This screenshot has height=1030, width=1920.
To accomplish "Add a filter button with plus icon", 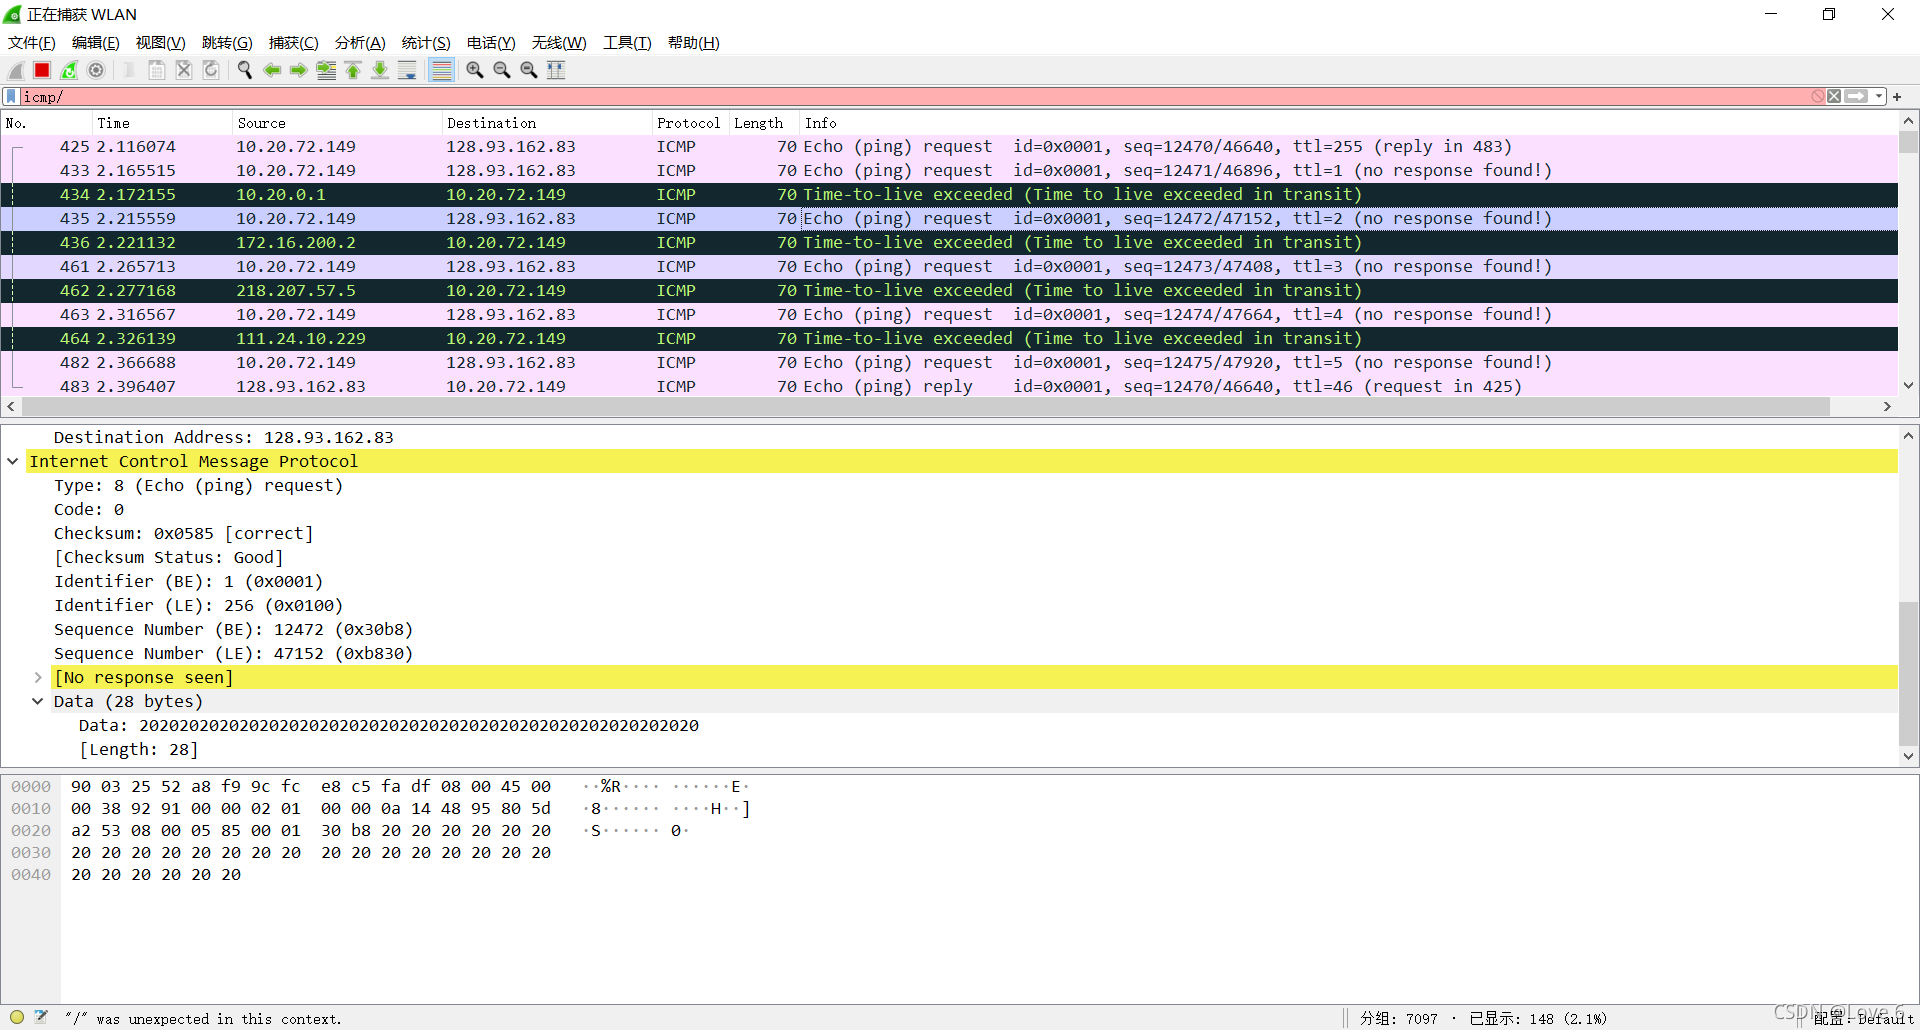I will (x=1897, y=97).
